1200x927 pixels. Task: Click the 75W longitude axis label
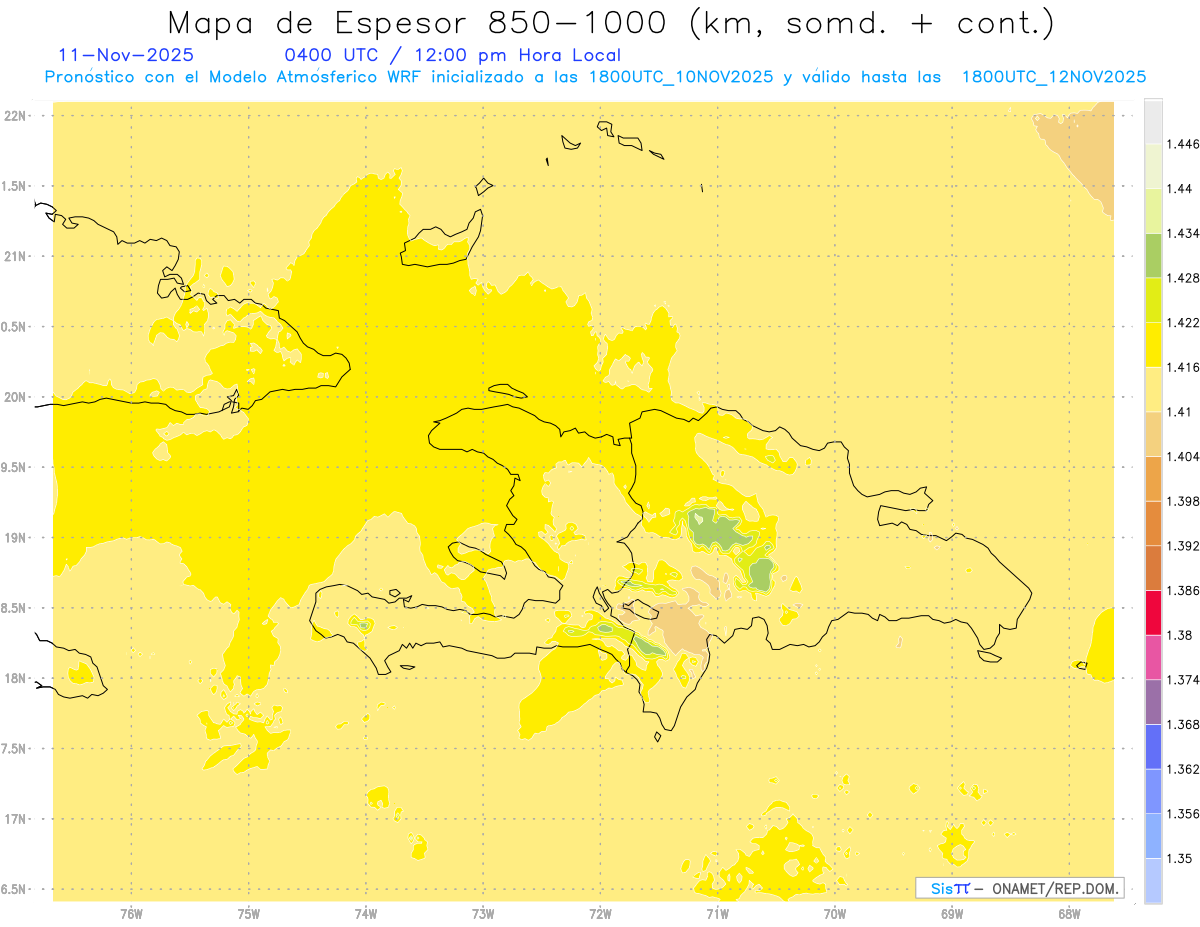click(x=249, y=914)
